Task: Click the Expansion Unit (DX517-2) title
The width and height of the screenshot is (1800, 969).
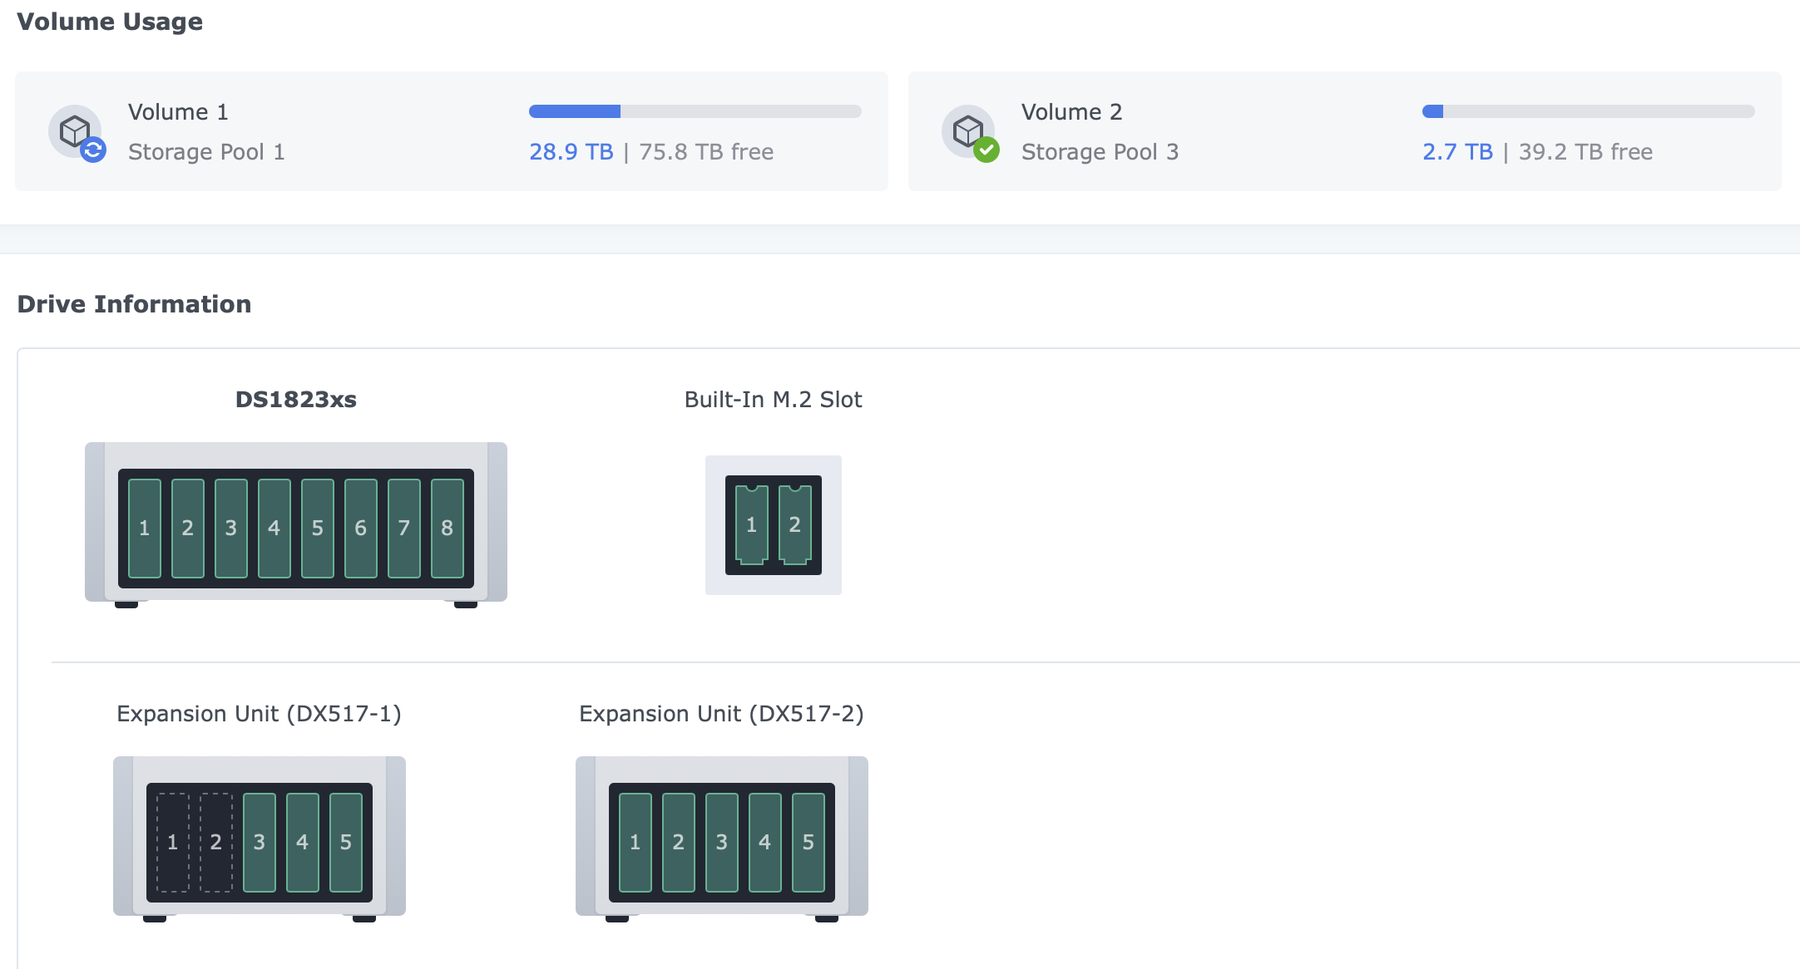Action: [721, 714]
